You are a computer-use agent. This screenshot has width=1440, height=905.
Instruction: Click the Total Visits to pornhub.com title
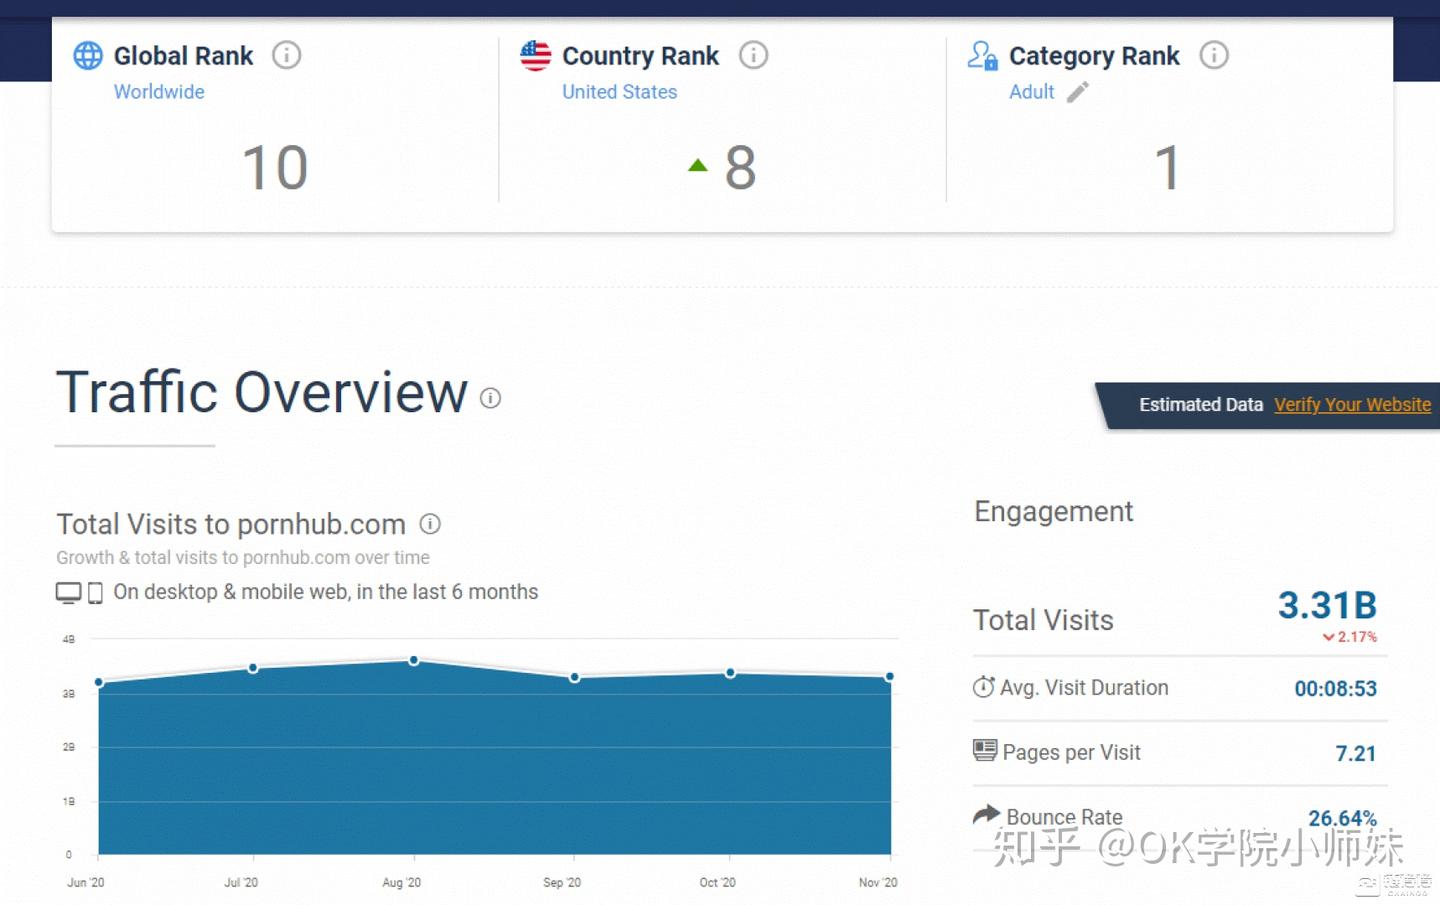coord(231,524)
